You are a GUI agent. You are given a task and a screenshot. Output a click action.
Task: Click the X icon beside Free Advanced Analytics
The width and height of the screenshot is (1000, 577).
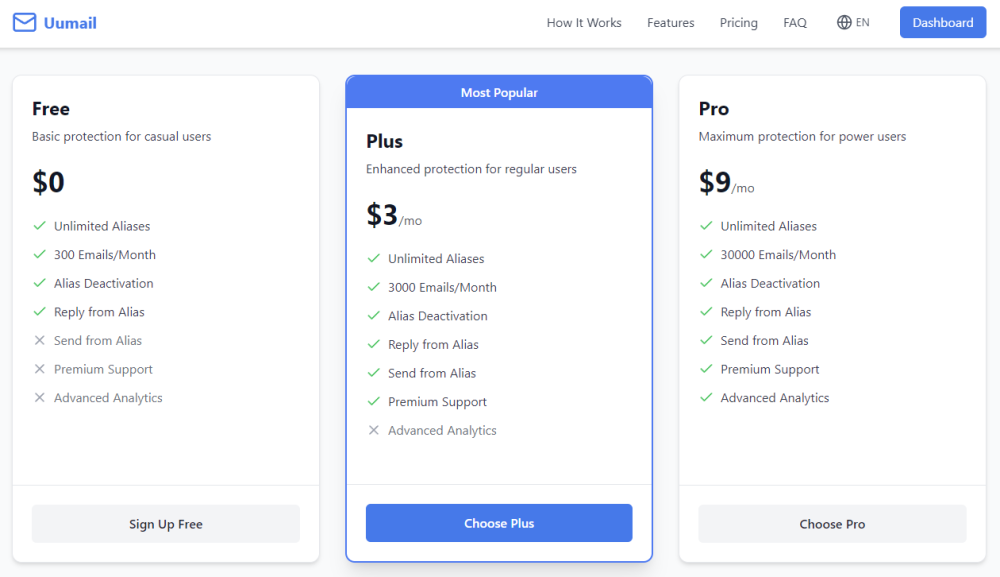click(x=40, y=398)
